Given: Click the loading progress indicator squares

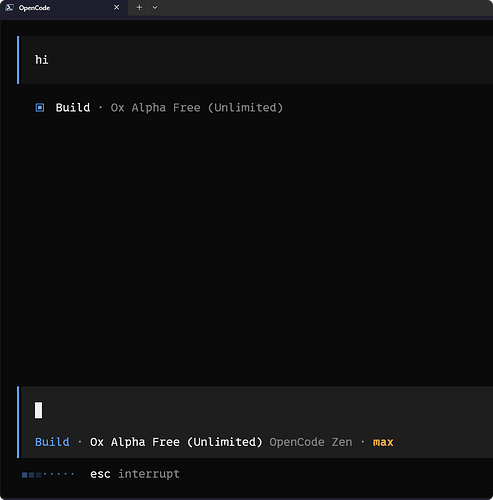Looking at the screenshot, I should click(x=48, y=474).
